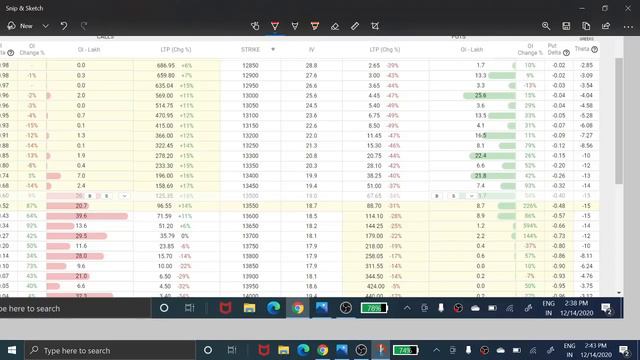
Task: Open the 74% battery indicator
Action: (x=405, y=350)
